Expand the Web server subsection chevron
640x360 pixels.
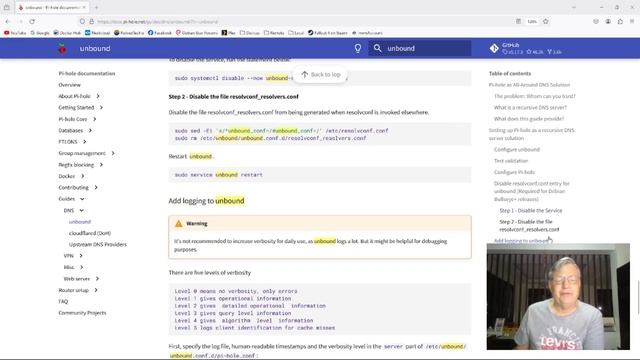click(97, 278)
